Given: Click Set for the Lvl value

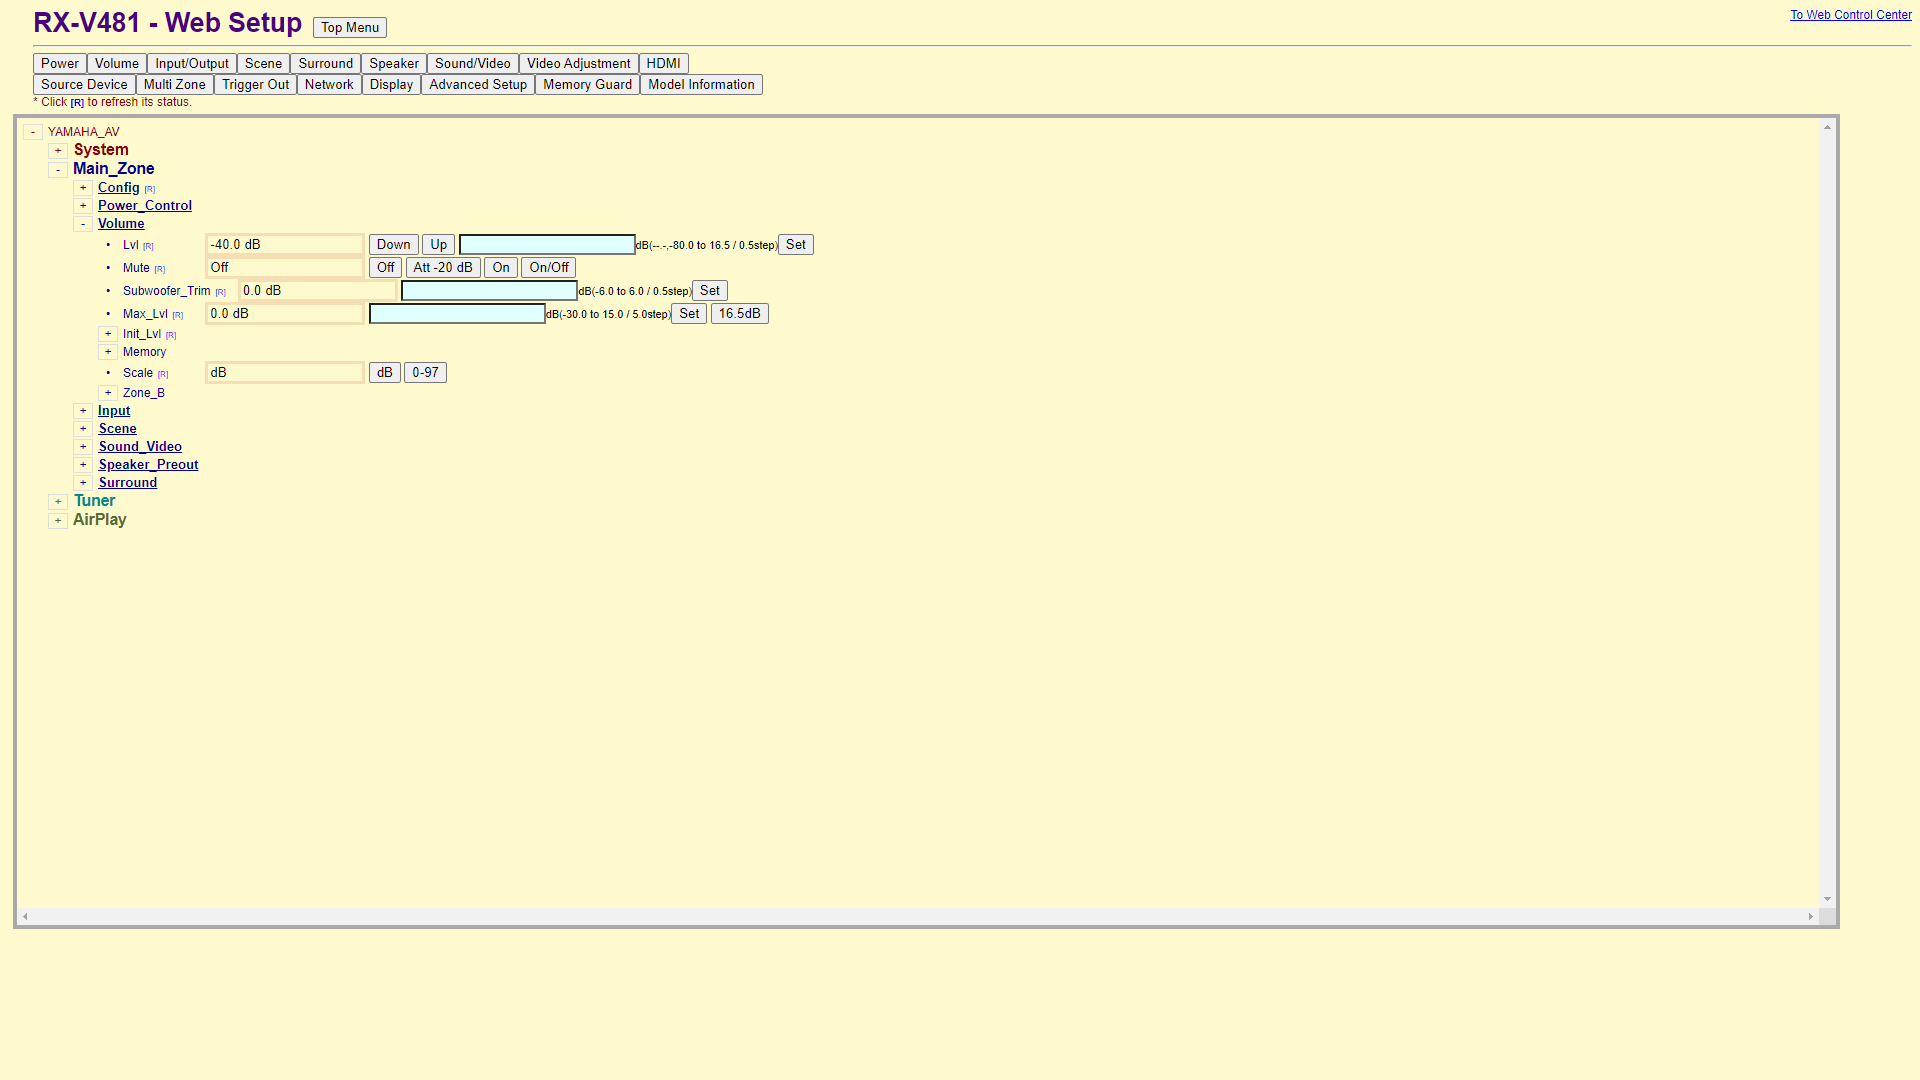Looking at the screenshot, I should 796,245.
